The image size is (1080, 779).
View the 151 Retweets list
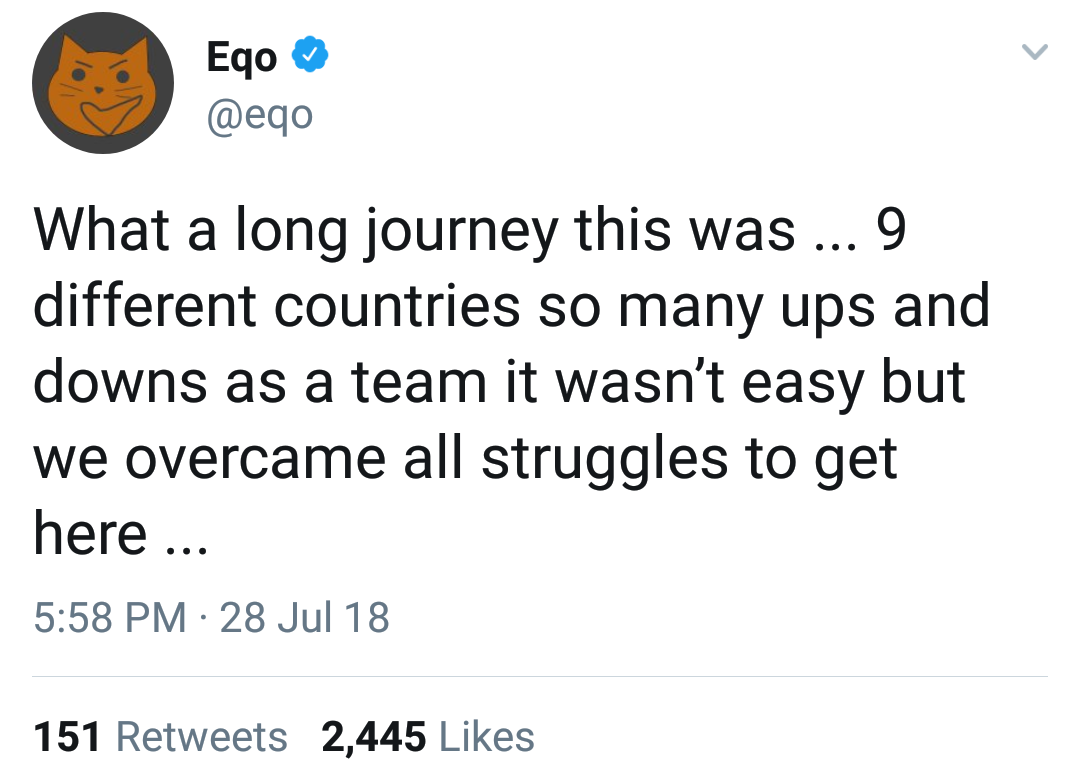(160, 737)
